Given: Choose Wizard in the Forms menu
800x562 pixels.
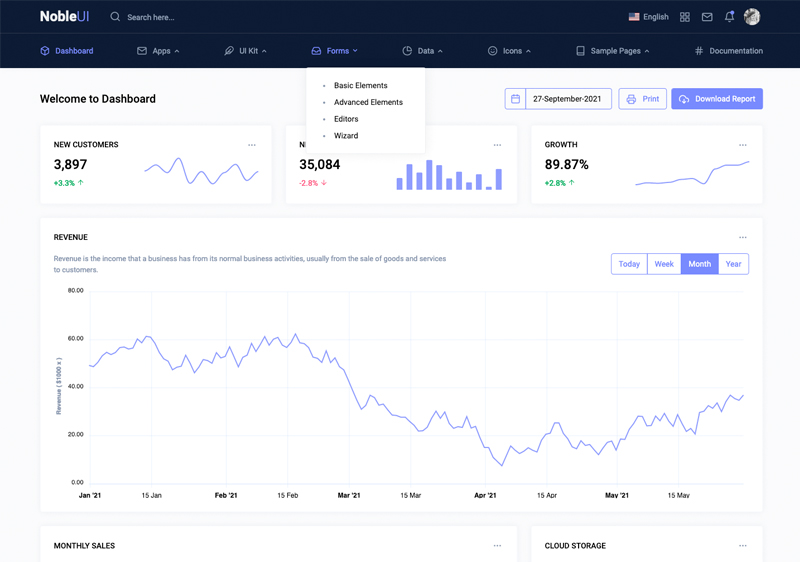Looking at the screenshot, I should (x=346, y=136).
